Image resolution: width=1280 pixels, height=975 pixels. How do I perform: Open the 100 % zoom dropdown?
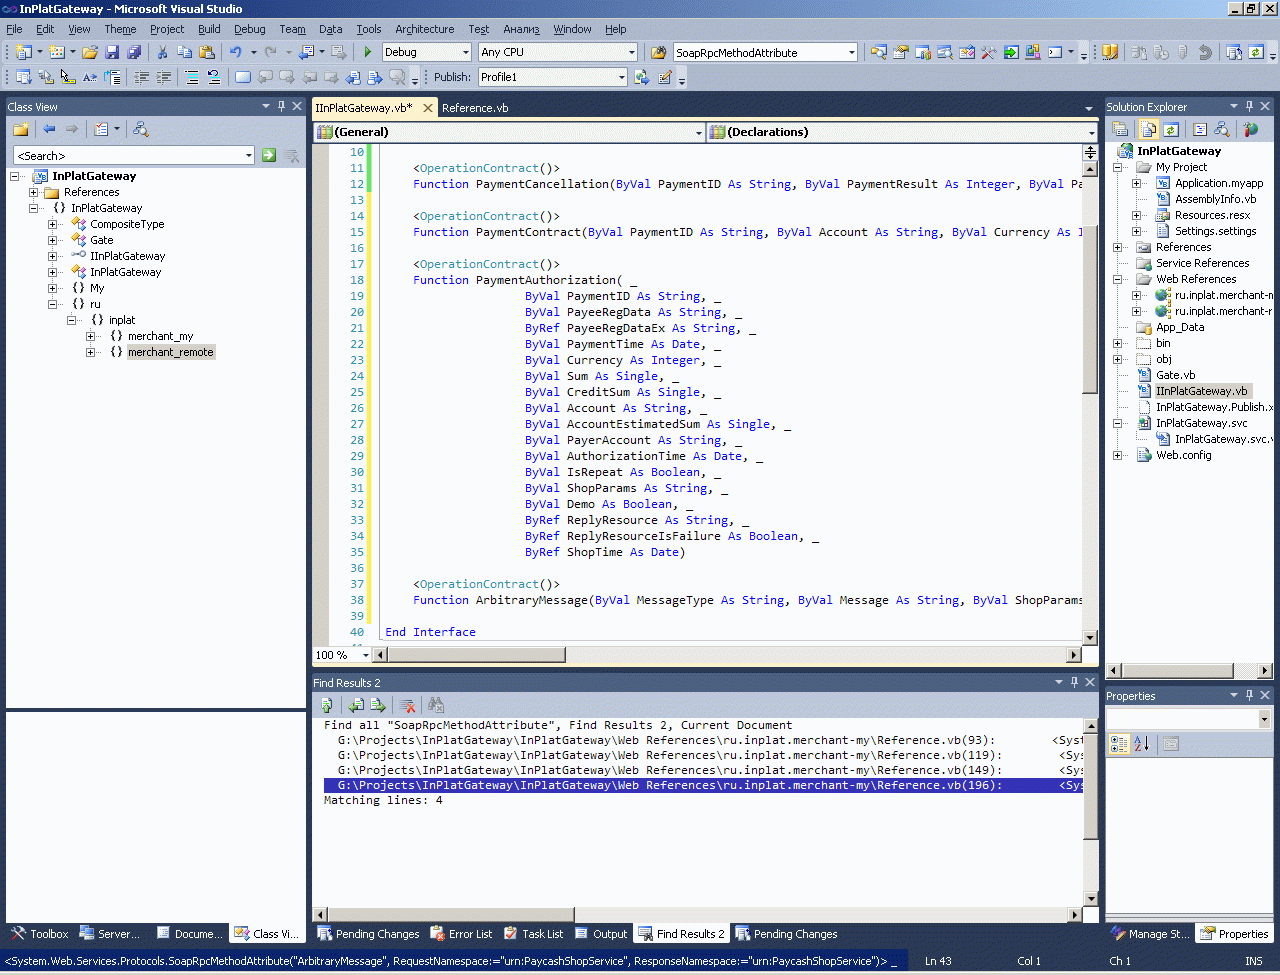pos(365,655)
